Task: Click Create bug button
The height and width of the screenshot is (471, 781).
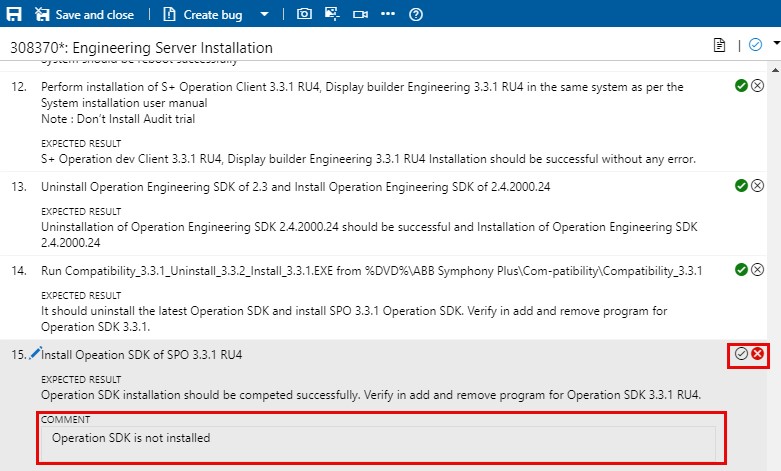Action: [x=203, y=14]
